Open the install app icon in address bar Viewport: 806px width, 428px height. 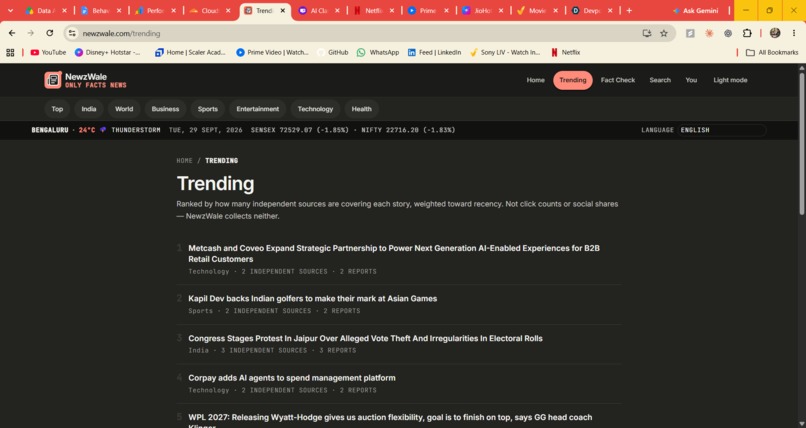[647, 33]
